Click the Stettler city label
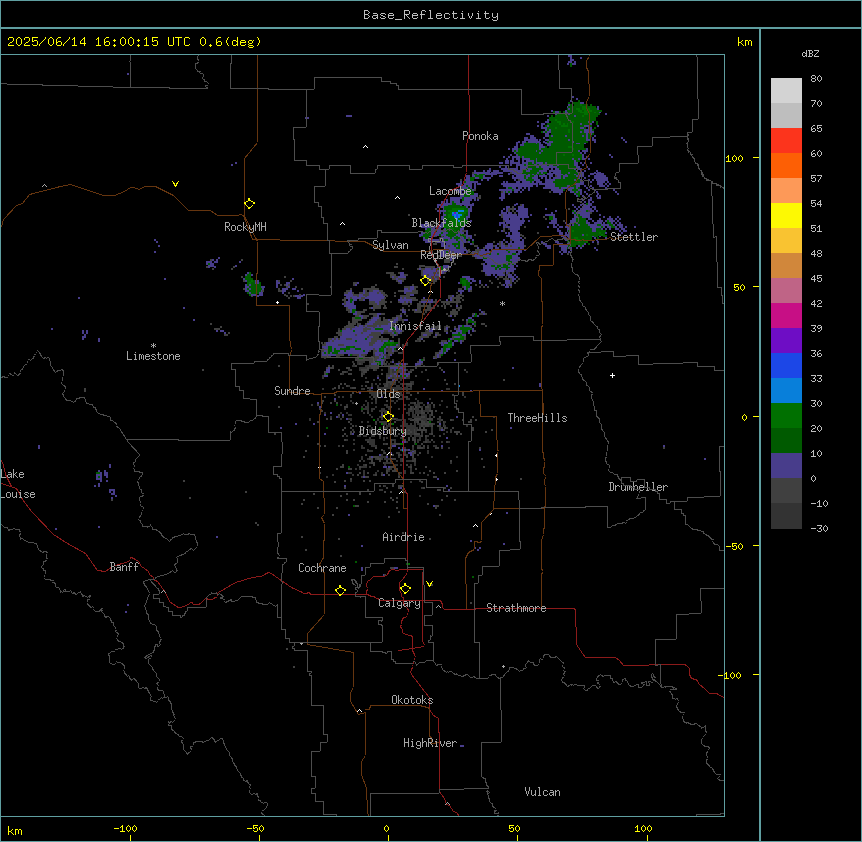The width and height of the screenshot is (862, 842). [634, 237]
